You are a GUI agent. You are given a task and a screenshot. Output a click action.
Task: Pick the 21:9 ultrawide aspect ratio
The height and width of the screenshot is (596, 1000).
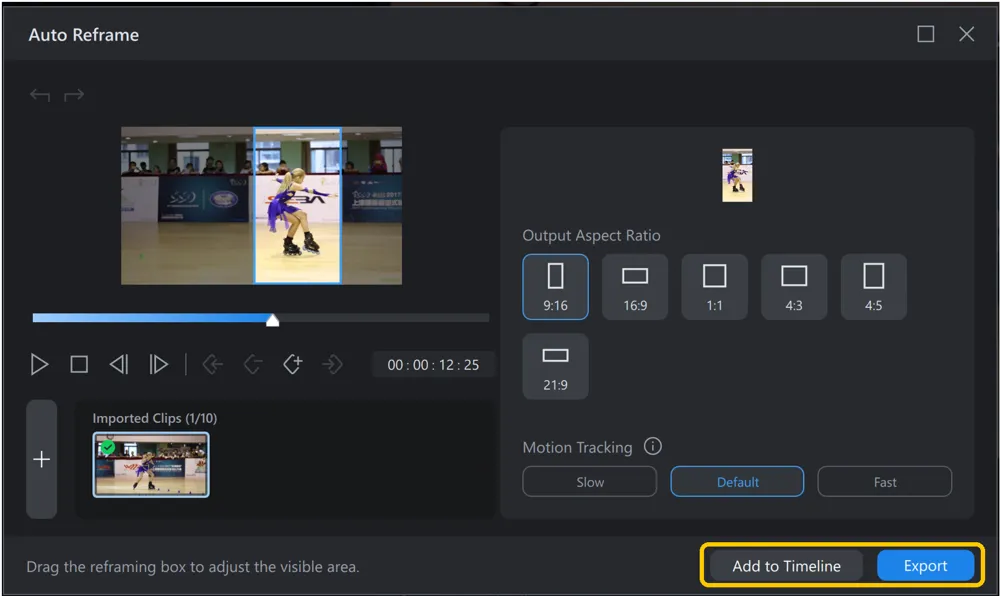pos(555,367)
